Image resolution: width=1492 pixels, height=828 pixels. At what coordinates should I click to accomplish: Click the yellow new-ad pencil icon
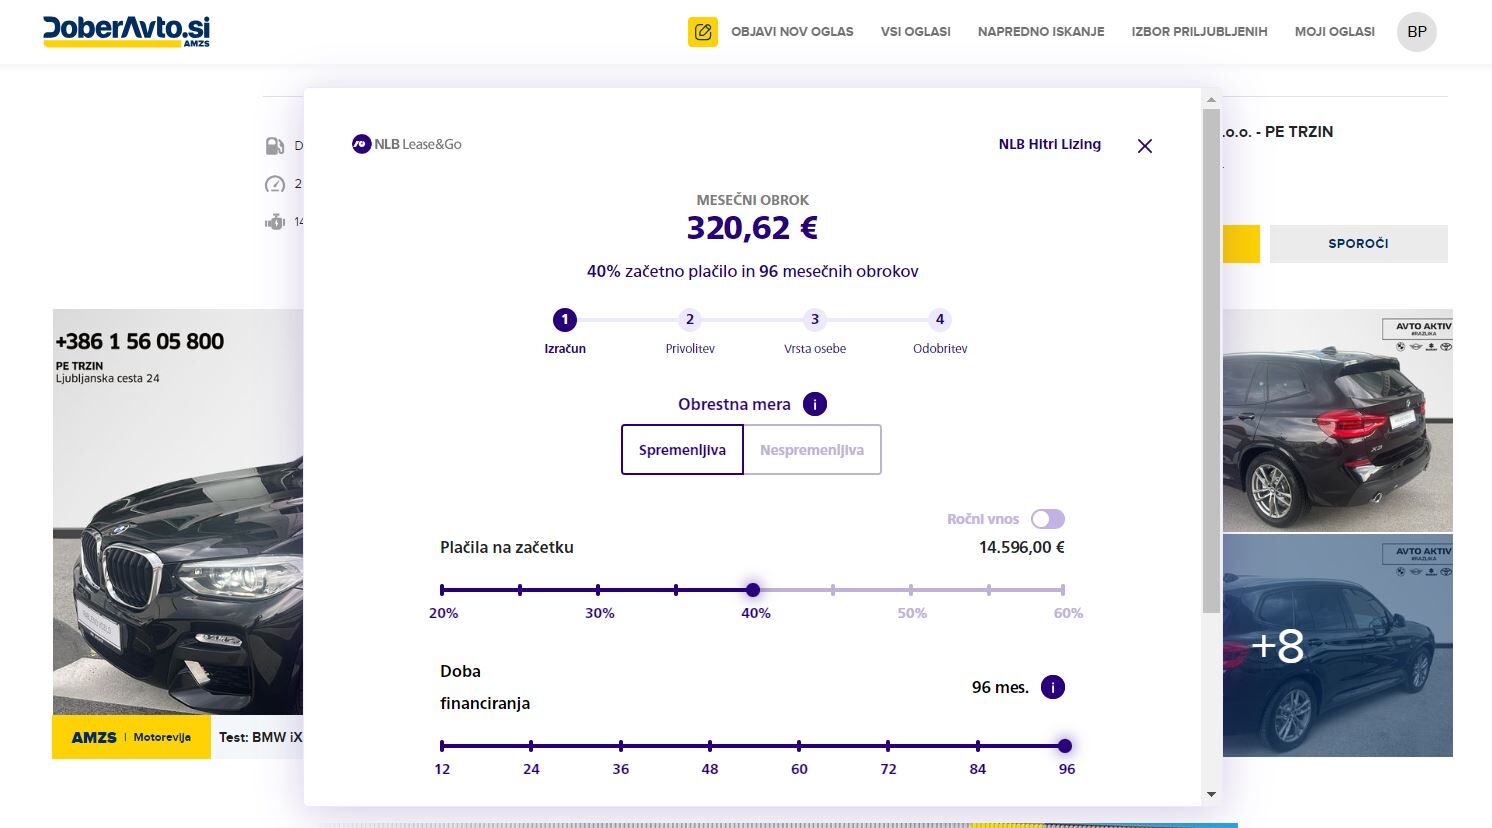[703, 32]
